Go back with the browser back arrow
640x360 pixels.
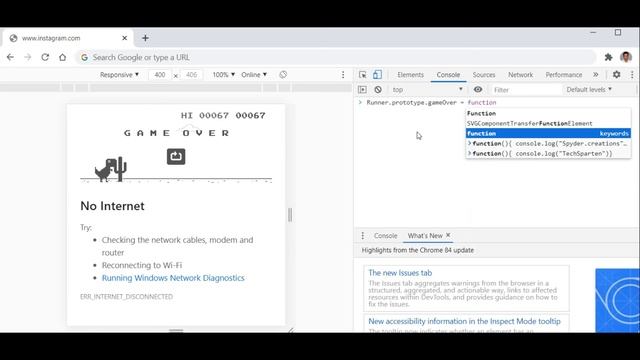(10, 57)
